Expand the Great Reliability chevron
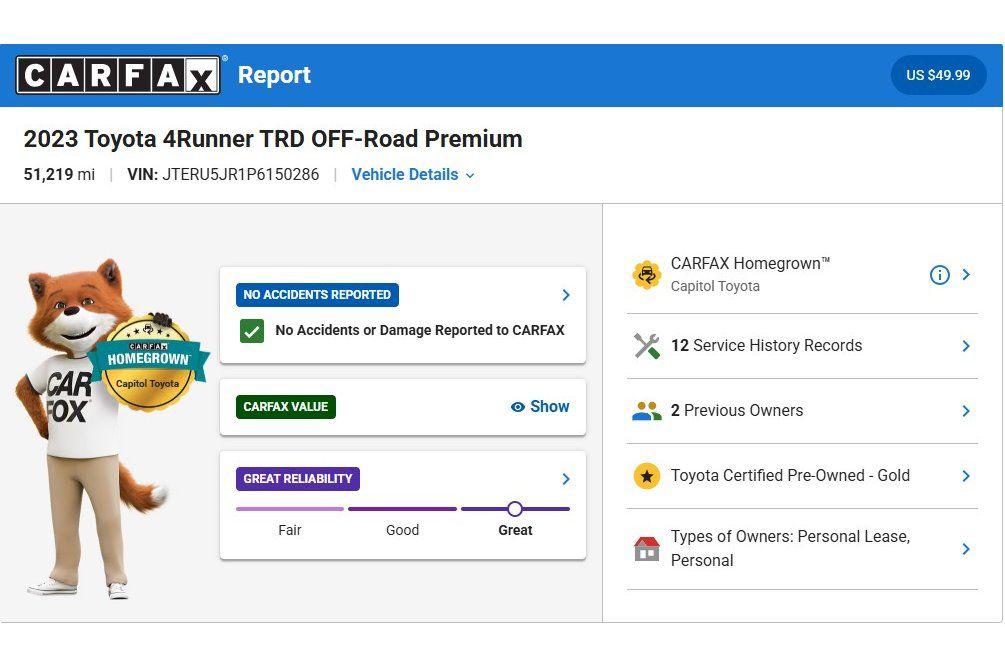This screenshot has width=1005, height=670. (x=566, y=479)
